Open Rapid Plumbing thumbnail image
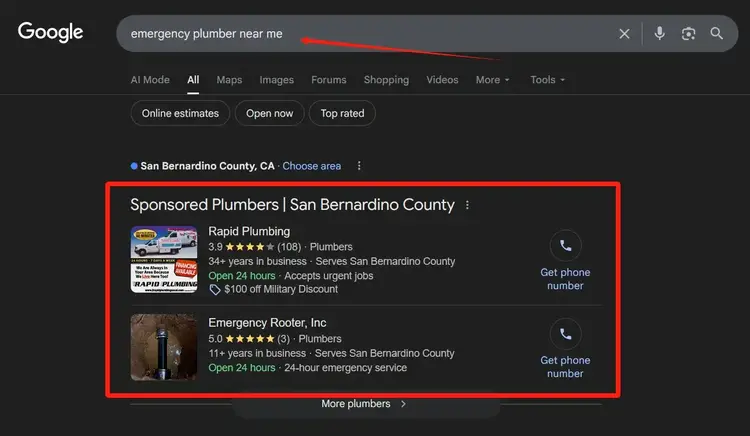 164,259
